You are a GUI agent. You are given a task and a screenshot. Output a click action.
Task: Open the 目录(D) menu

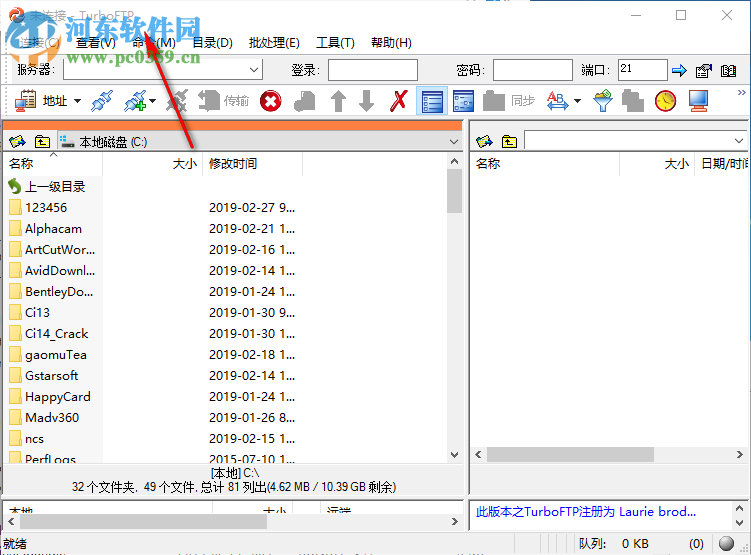point(212,43)
